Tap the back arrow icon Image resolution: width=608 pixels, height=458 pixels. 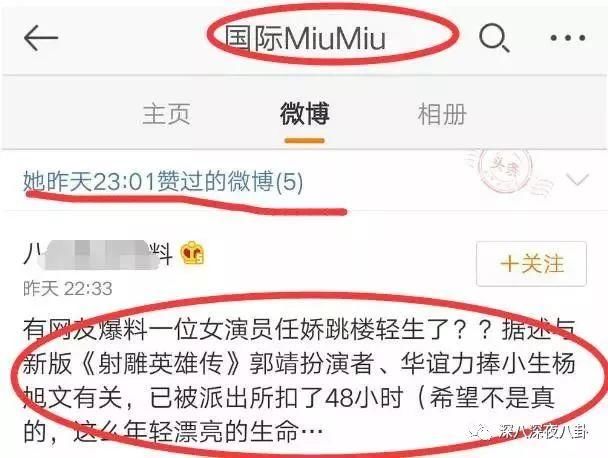click(x=41, y=38)
